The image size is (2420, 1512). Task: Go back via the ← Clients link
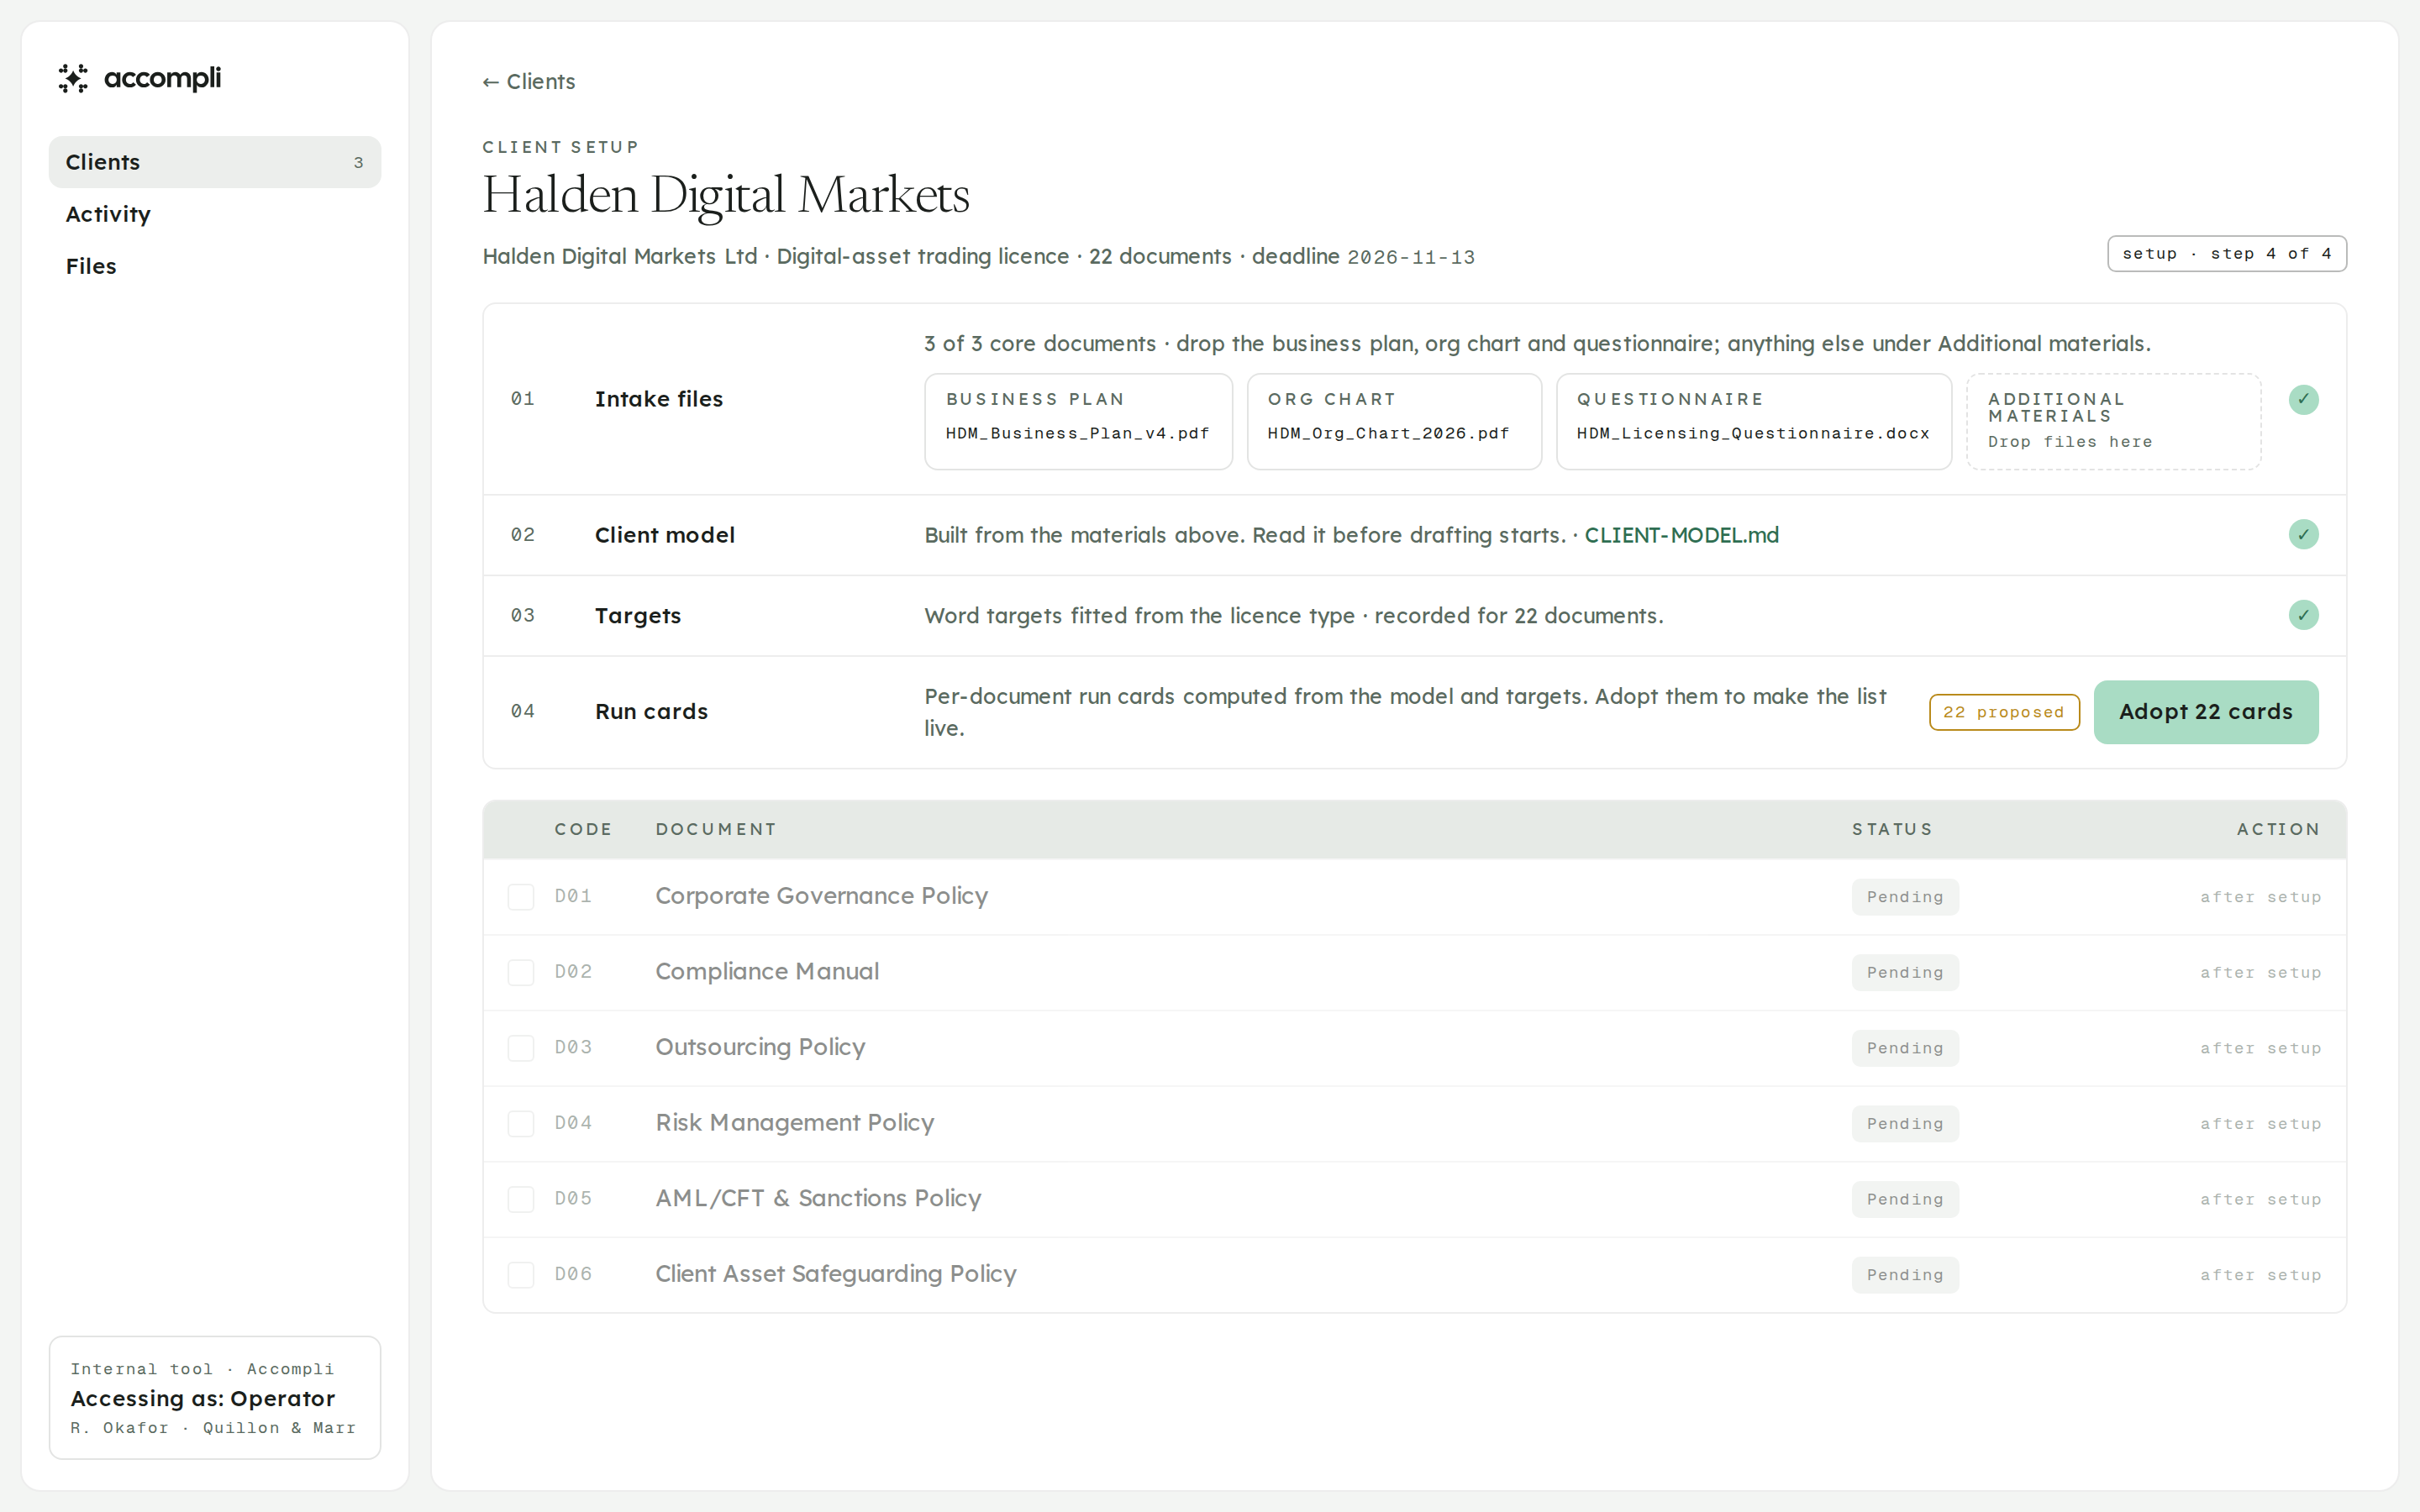[529, 82]
